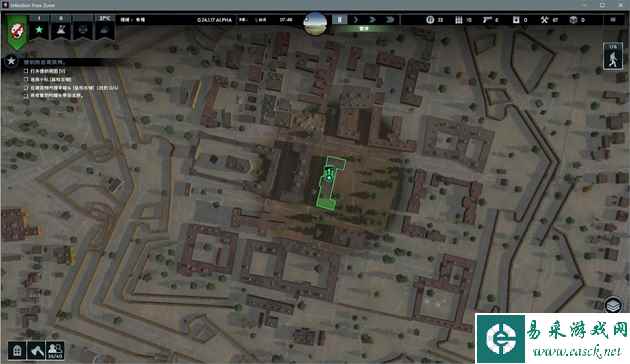Click the walking survivor unit card
The image size is (630, 364).
click(x=613, y=56)
